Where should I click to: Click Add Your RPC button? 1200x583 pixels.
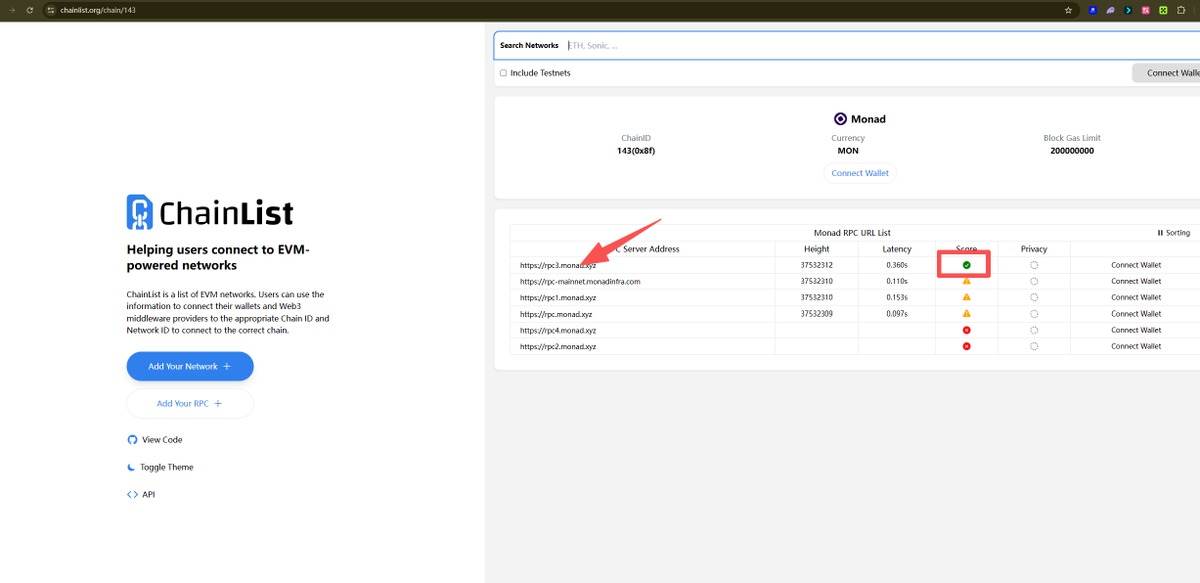coord(190,403)
